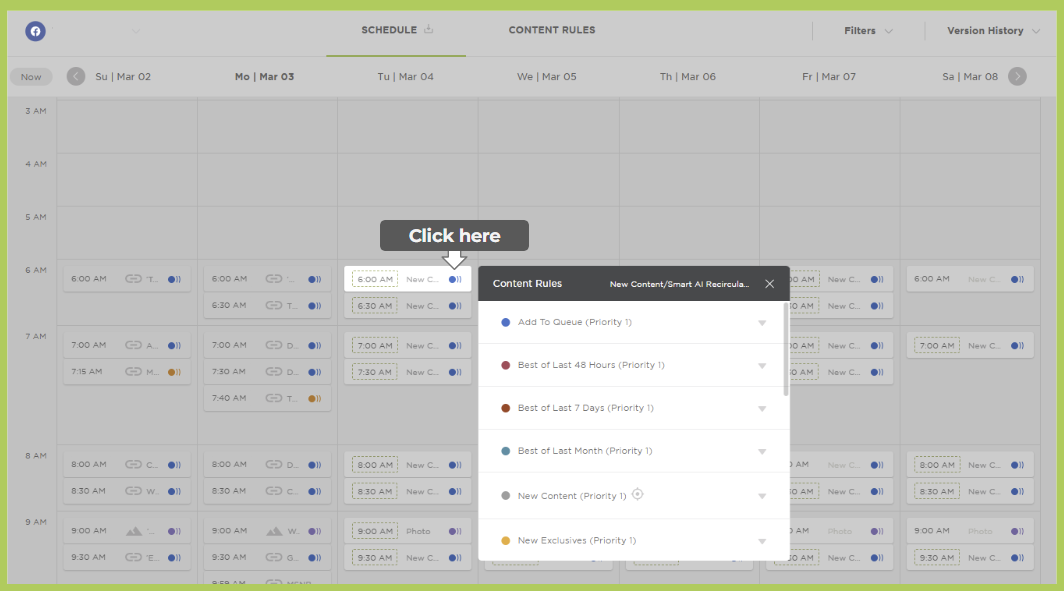Click the download icon beside SCHEDULE
The width and height of the screenshot is (1064, 591).
click(x=429, y=30)
